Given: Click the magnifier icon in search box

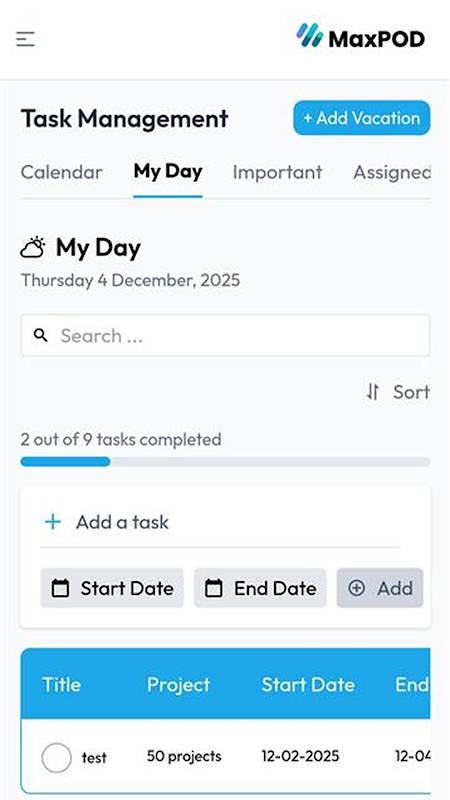Looking at the screenshot, I should point(41,335).
